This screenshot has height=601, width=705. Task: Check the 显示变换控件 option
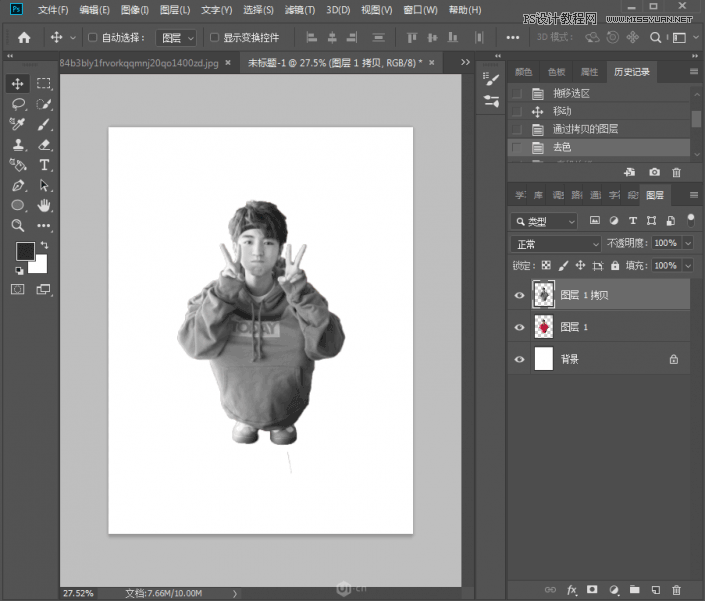pos(215,38)
